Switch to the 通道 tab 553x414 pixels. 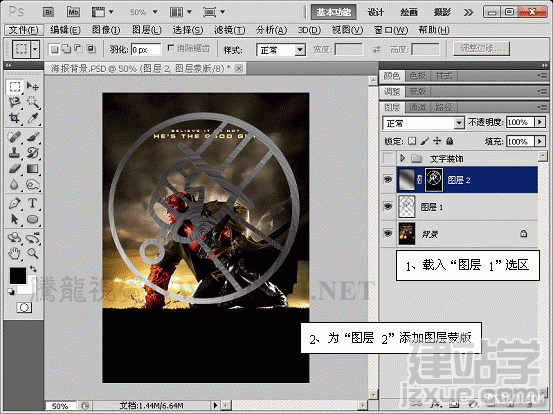tap(418, 107)
